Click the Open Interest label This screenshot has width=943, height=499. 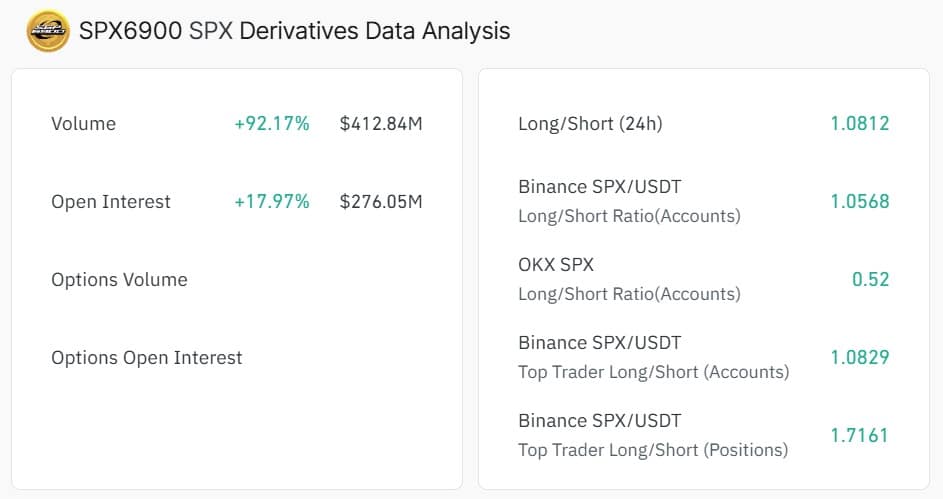110,202
